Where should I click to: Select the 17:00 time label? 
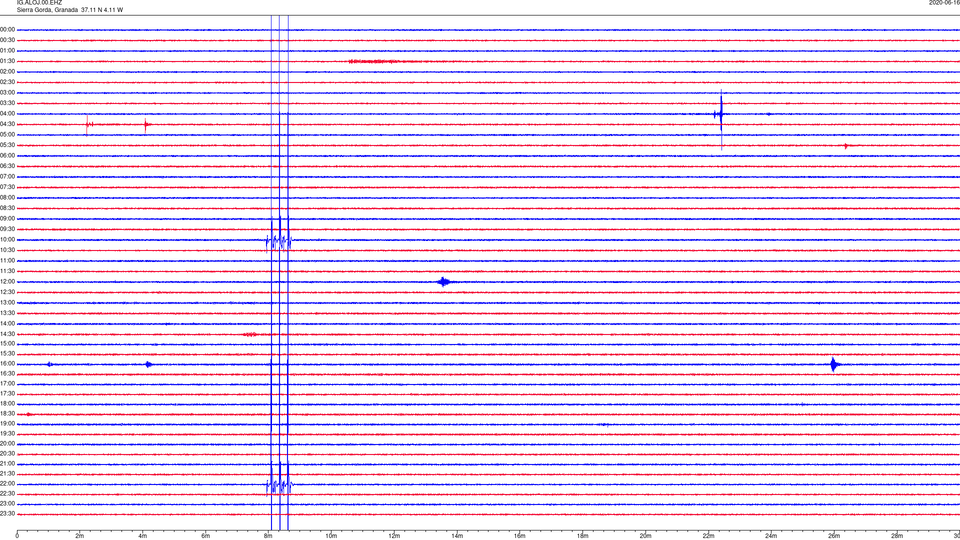(x=8, y=384)
